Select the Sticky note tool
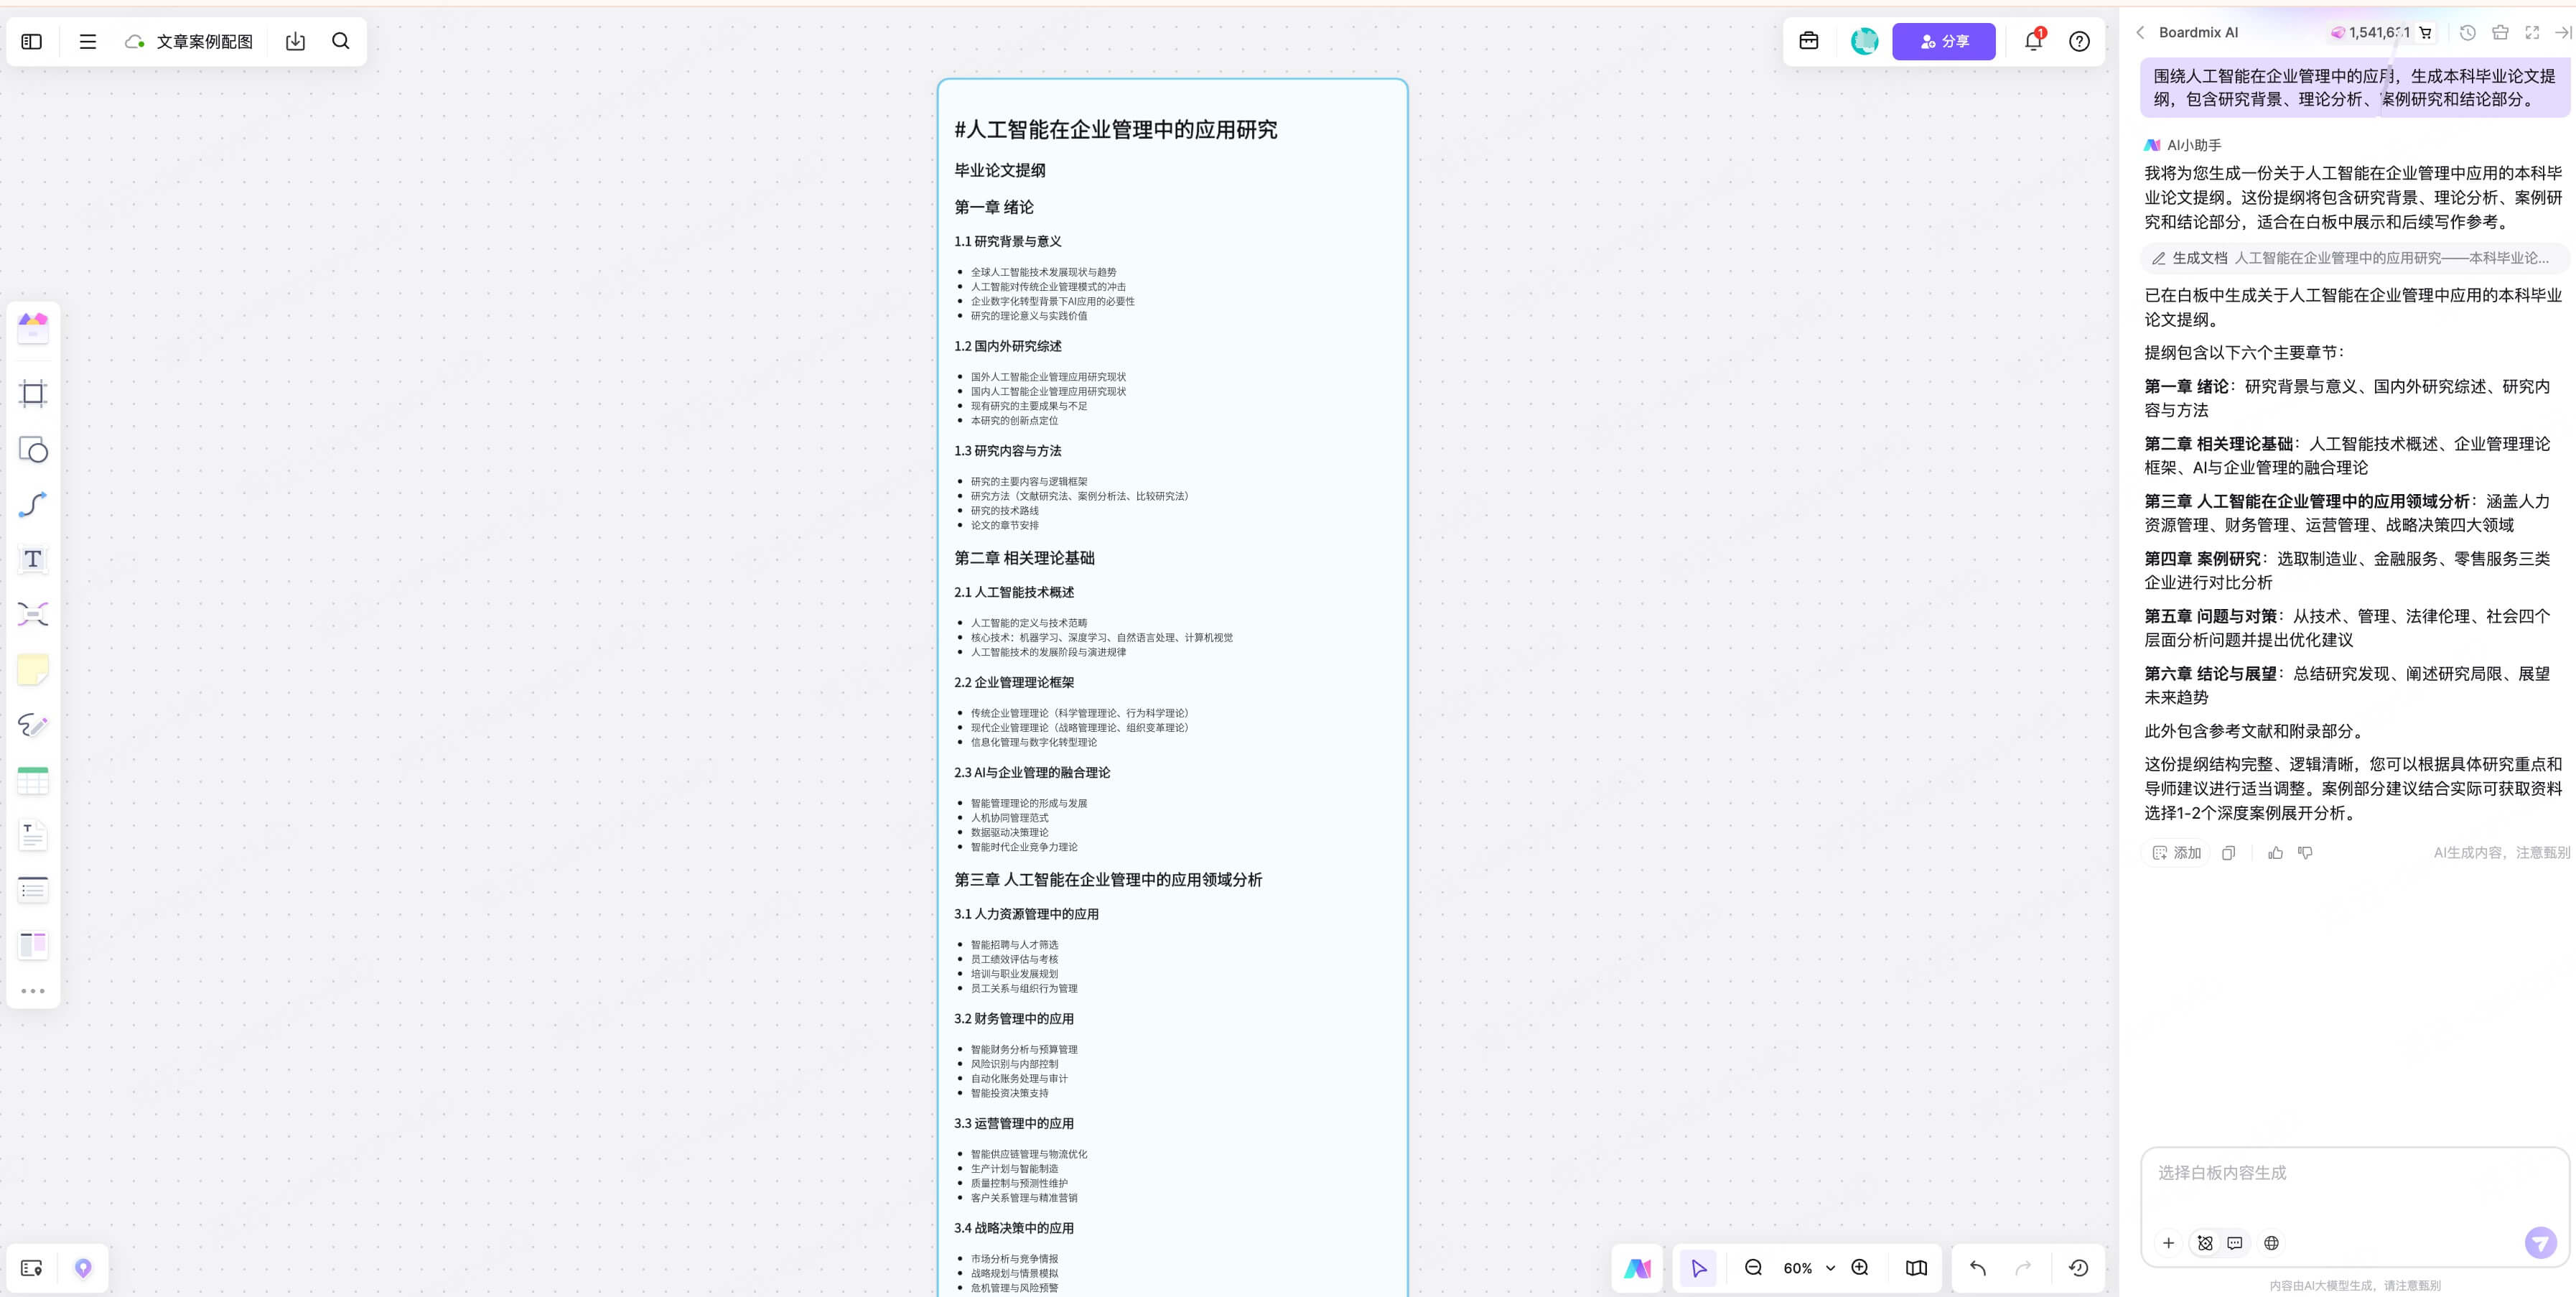The height and width of the screenshot is (1297, 2576). coord(33,669)
